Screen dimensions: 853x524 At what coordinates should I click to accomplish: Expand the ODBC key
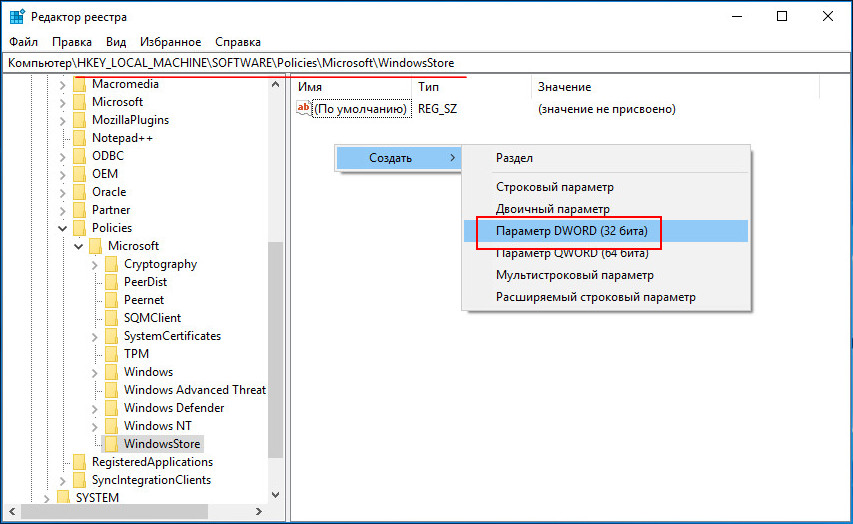tap(63, 157)
